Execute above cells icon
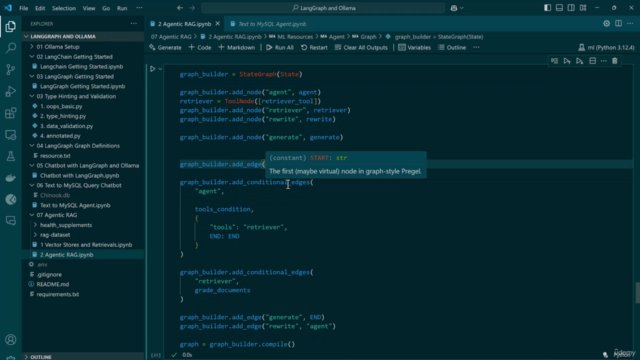 (x=567, y=61)
